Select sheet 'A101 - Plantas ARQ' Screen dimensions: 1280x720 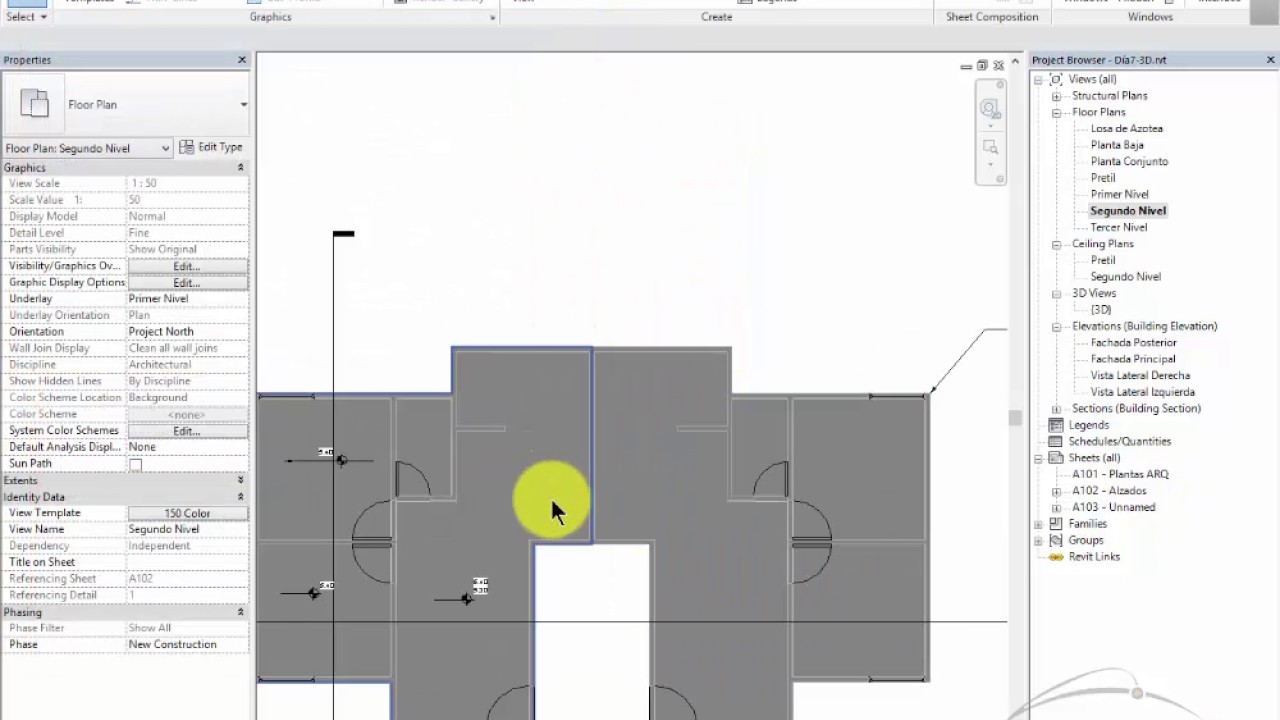1120,475
